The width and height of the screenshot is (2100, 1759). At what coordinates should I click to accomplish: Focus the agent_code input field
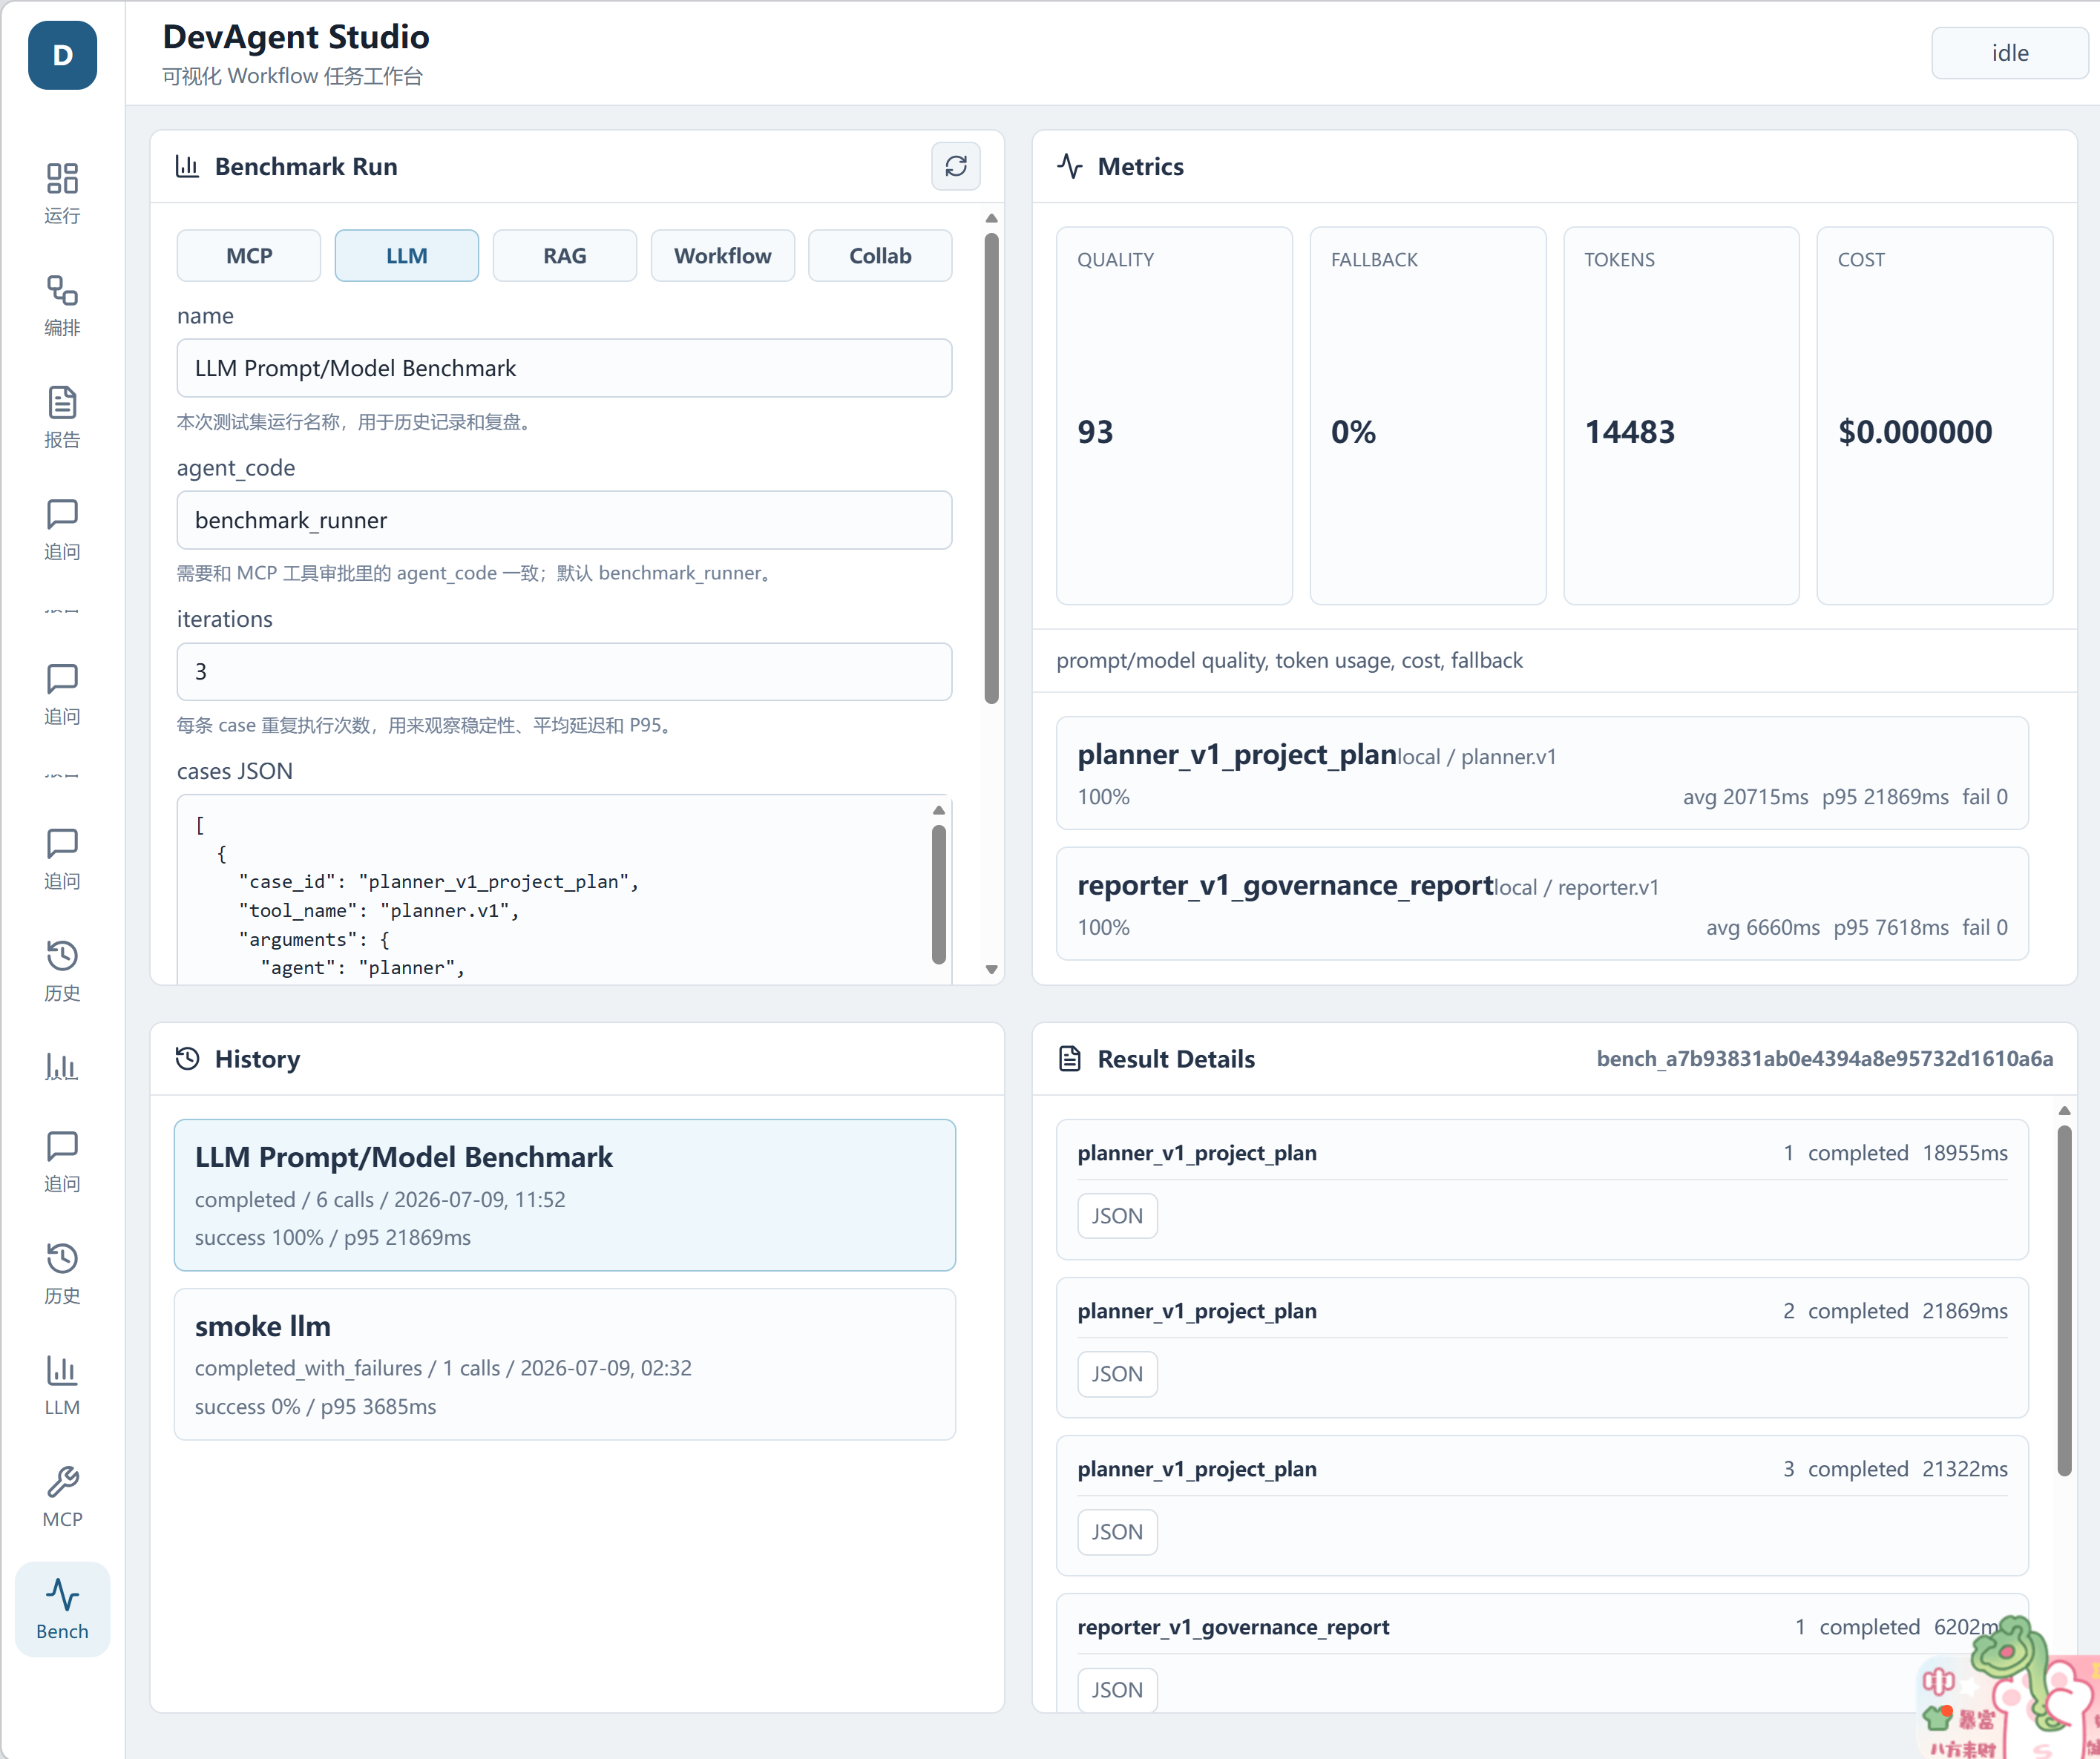[x=564, y=520]
